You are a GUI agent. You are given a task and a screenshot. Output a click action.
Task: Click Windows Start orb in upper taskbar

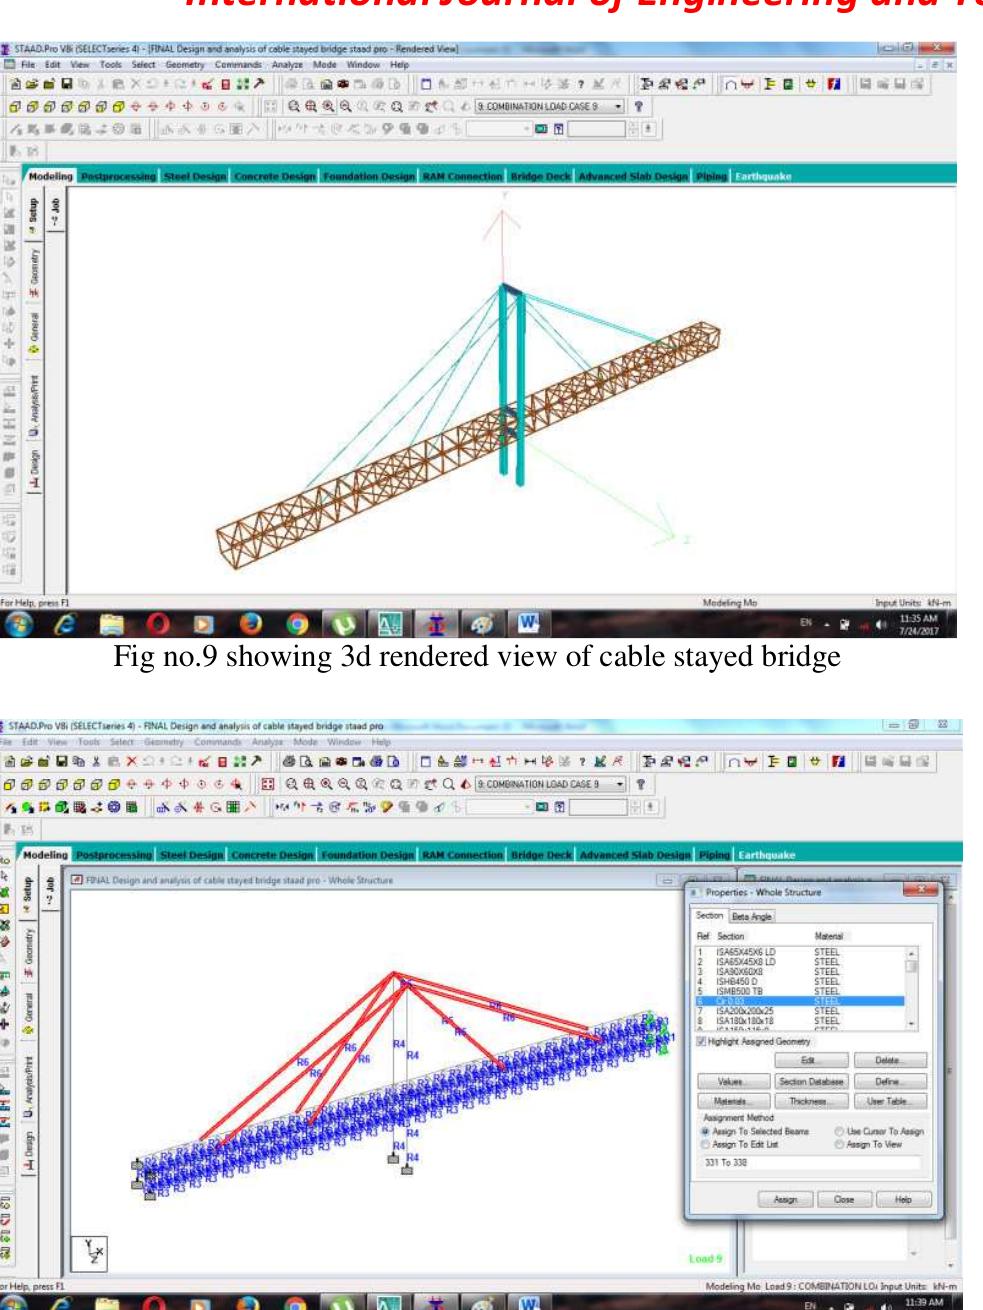(x=21, y=624)
